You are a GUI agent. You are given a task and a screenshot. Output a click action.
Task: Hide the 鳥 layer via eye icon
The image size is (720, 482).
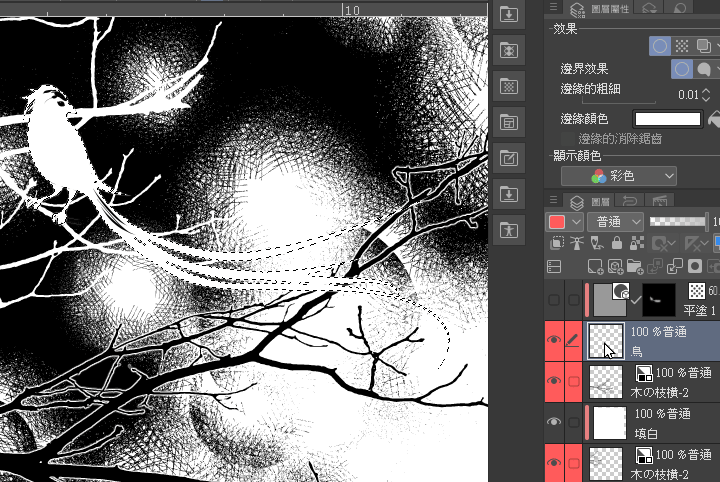(554, 340)
